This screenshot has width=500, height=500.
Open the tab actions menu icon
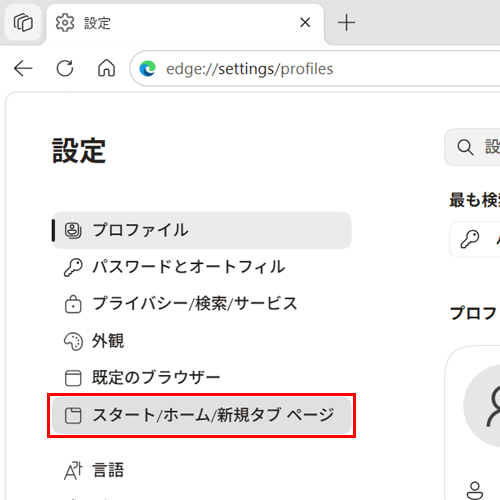tap(23, 23)
